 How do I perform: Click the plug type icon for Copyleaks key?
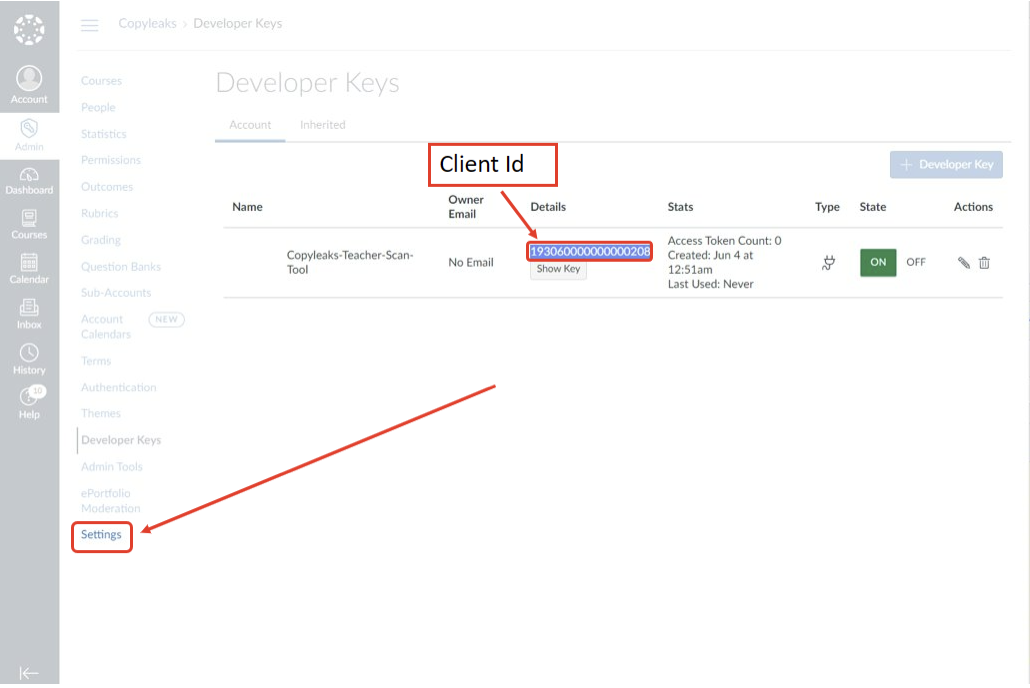(x=828, y=263)
